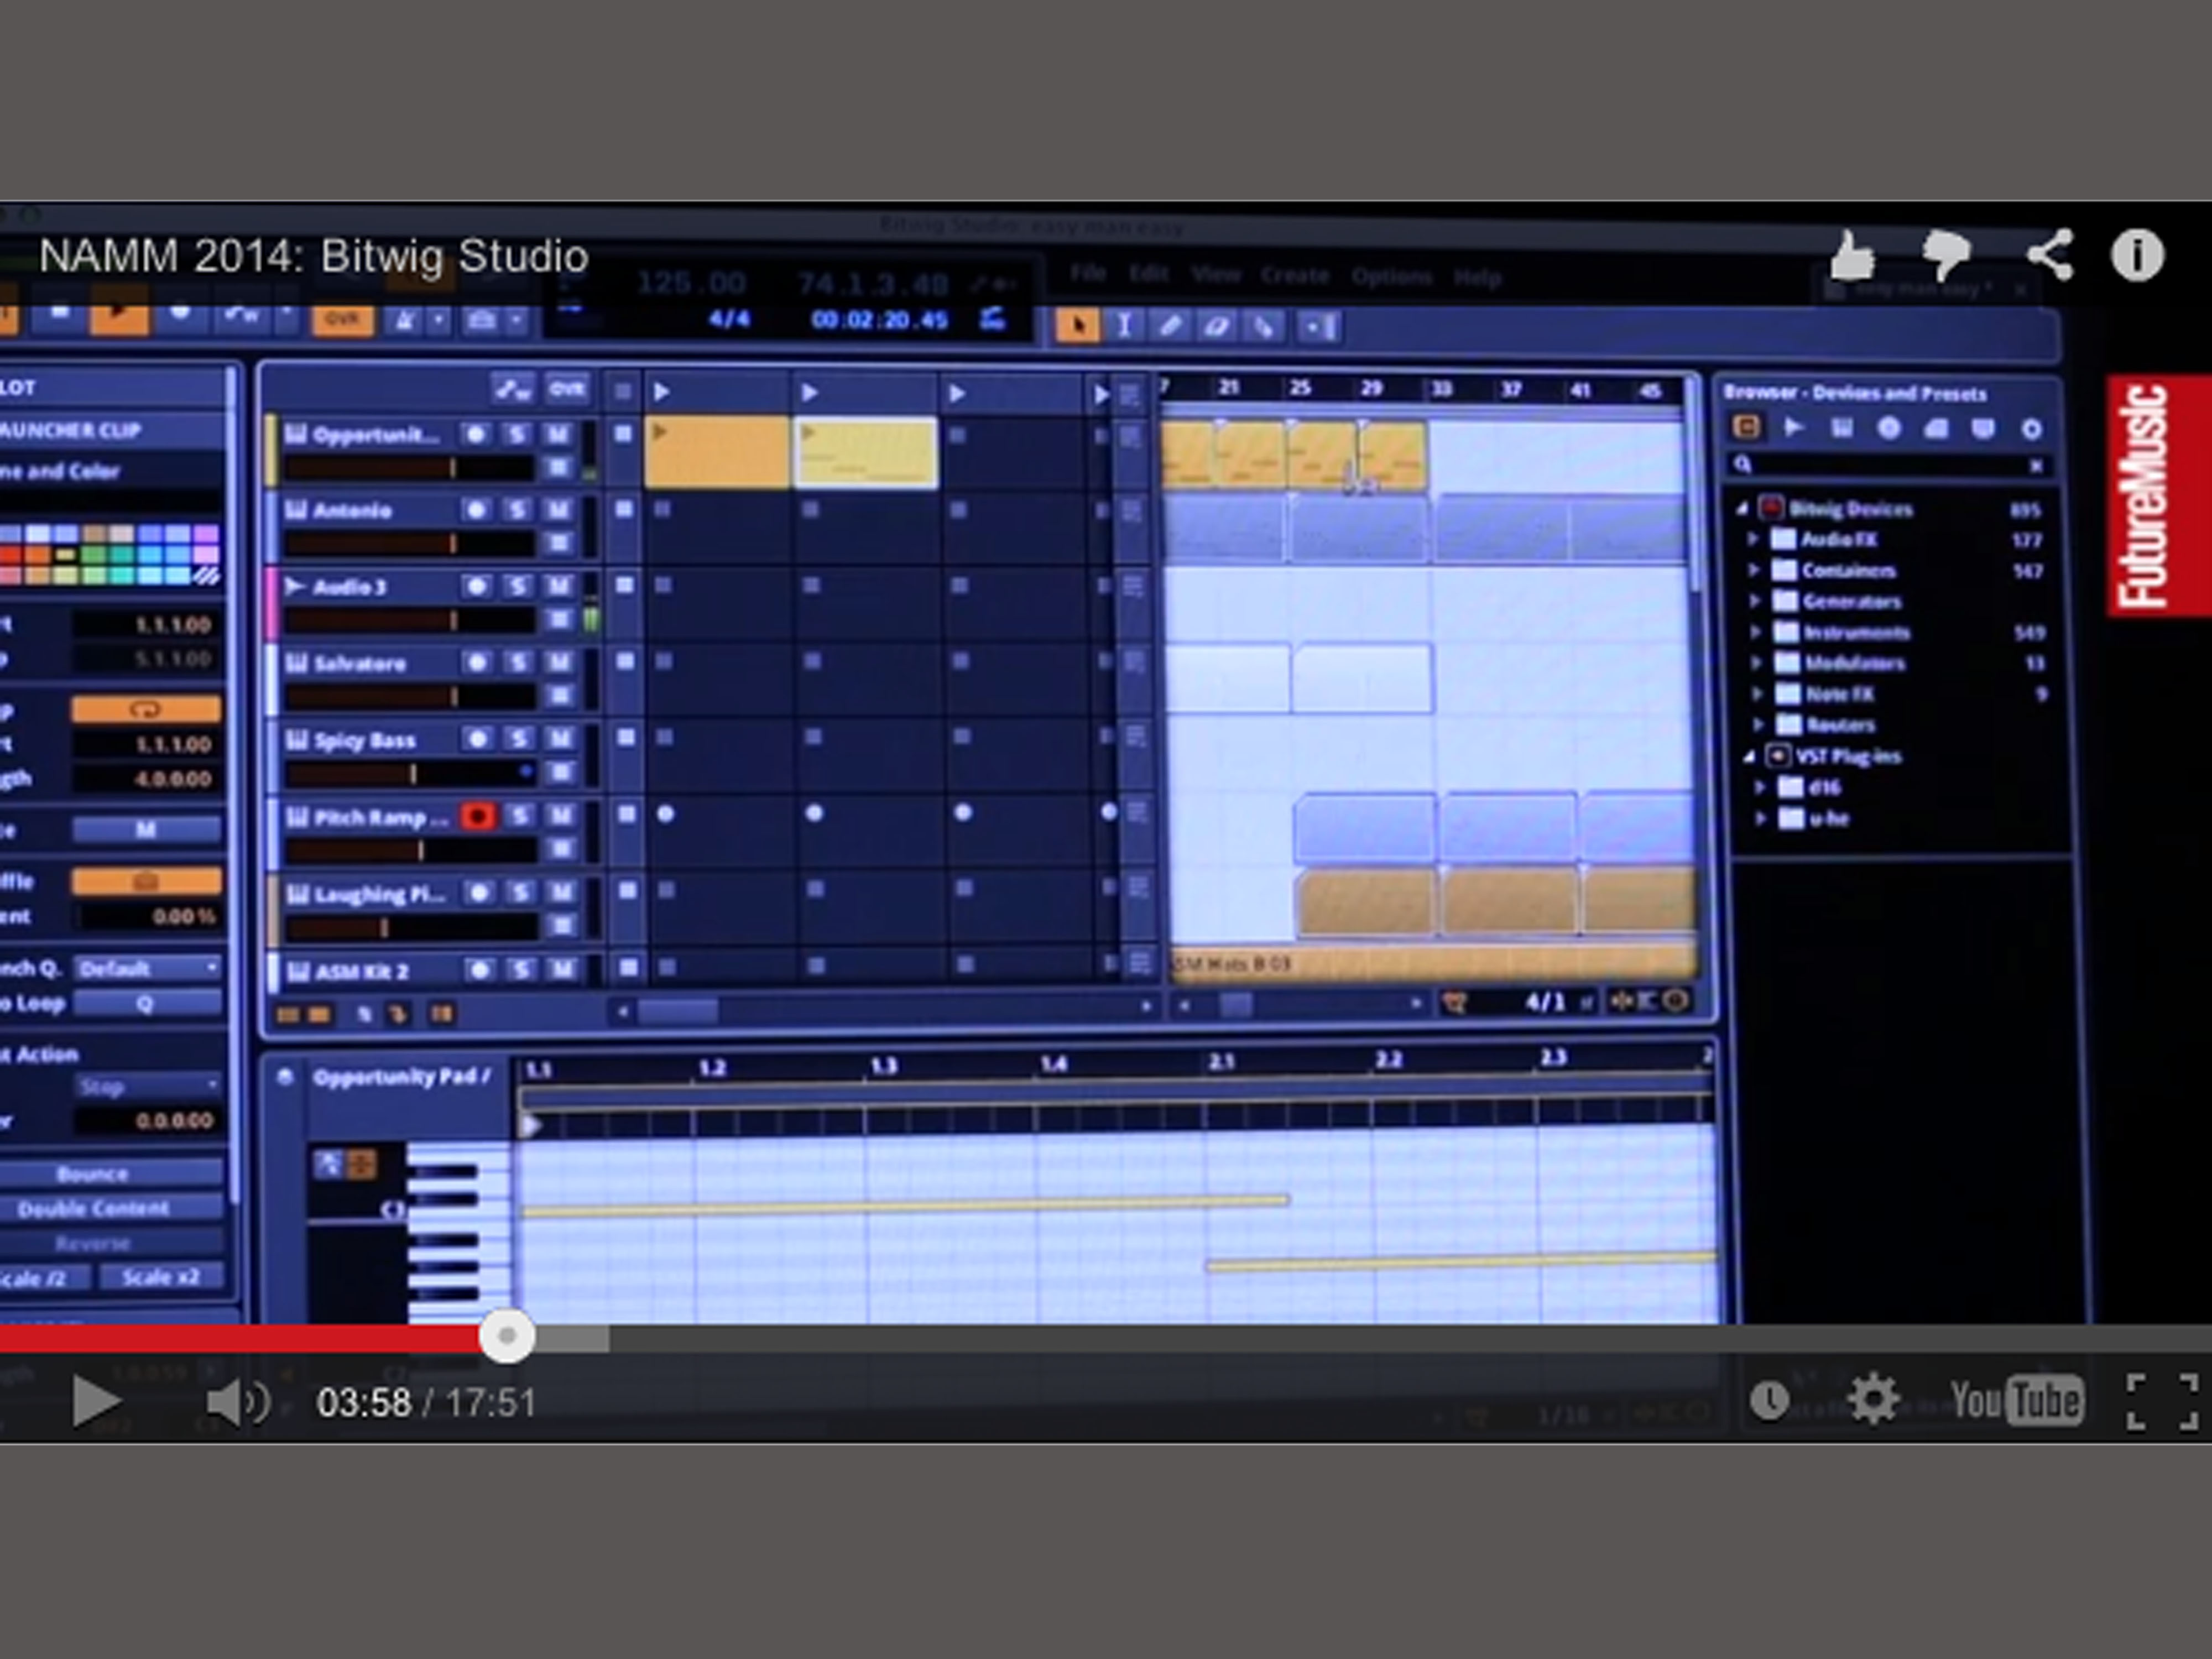
Task: Clear the browser search with the X
Action: [x=2036, y=466]
